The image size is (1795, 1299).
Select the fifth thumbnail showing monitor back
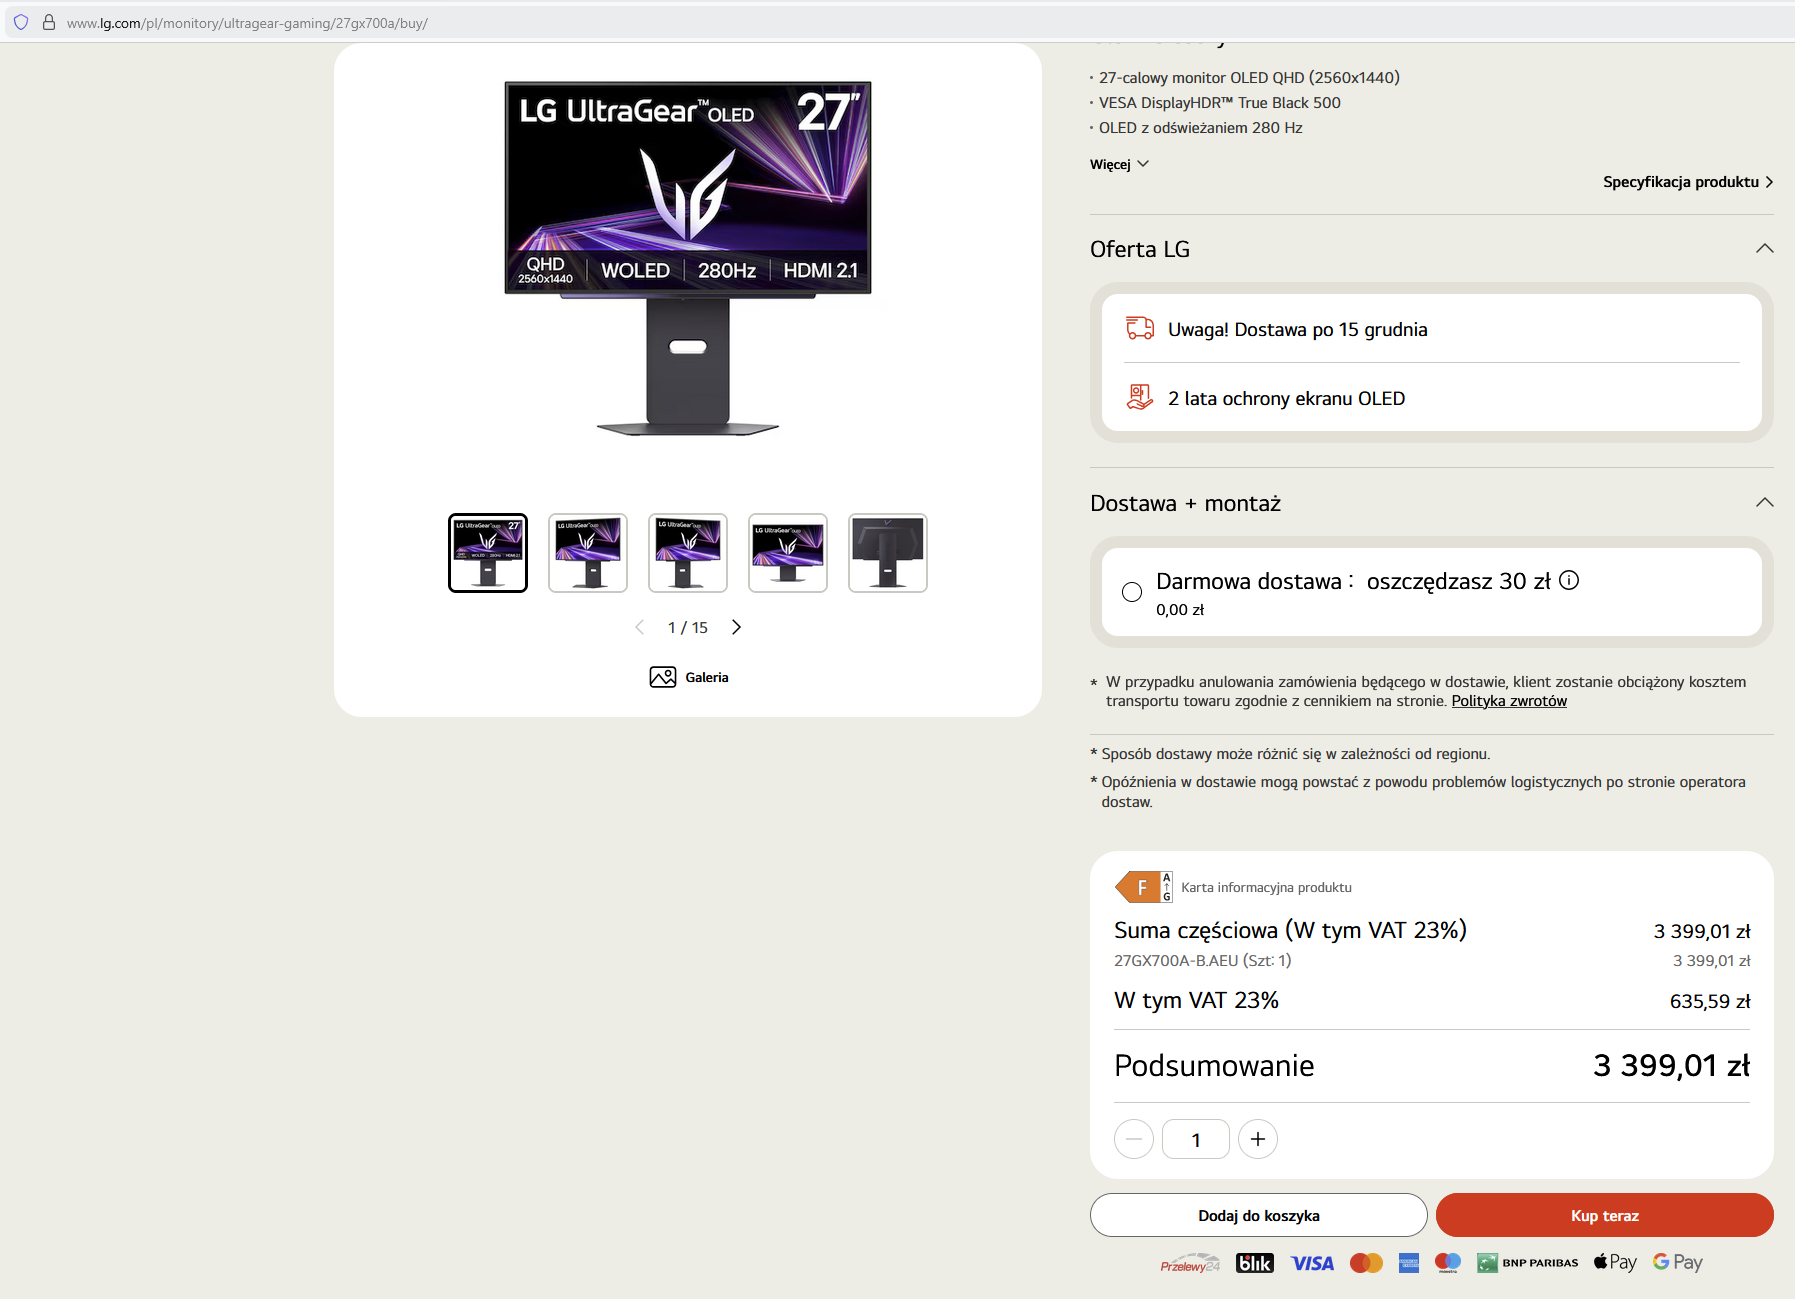click(888, 553)
